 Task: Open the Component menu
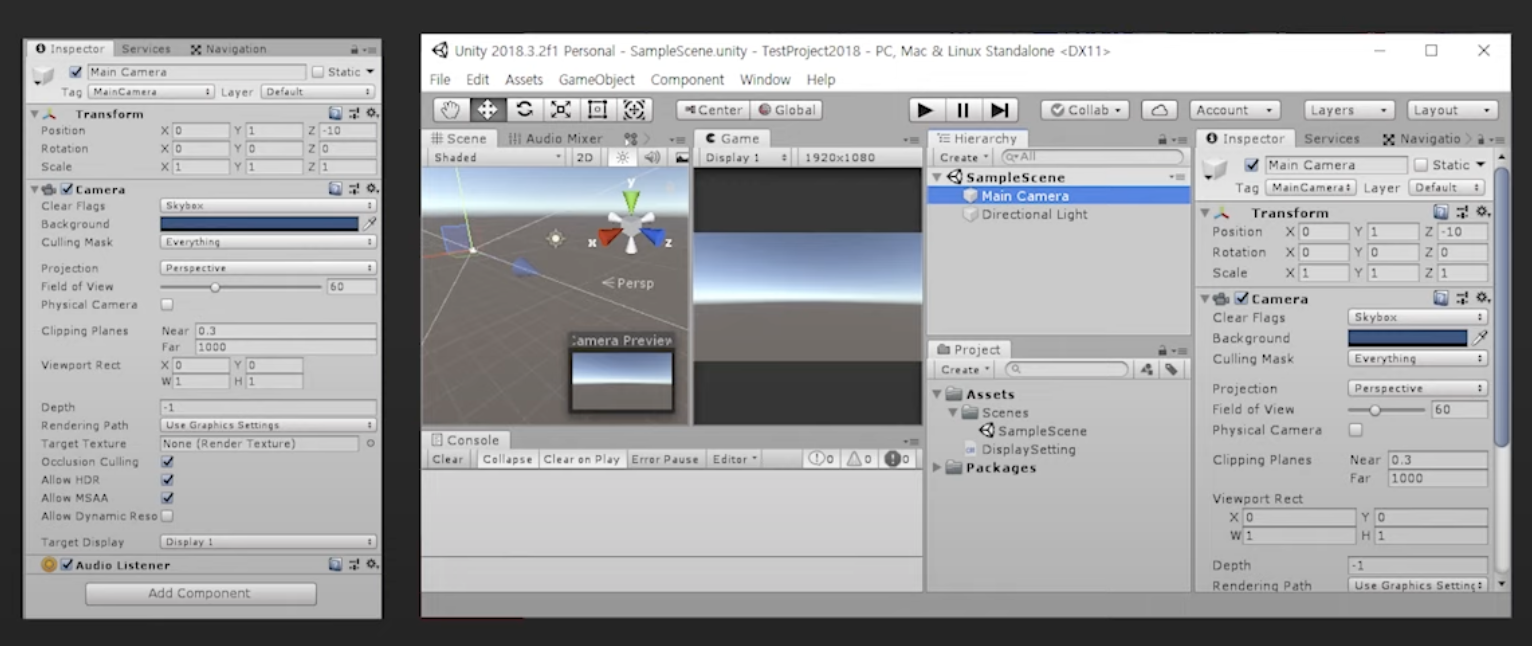(687, 79)
